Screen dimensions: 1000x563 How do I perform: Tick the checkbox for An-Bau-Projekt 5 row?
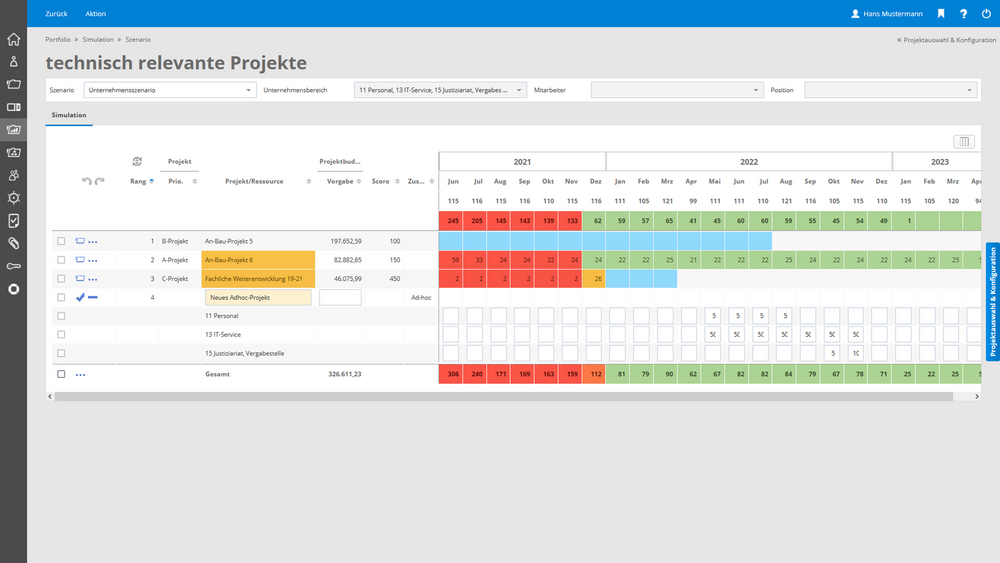61,242
